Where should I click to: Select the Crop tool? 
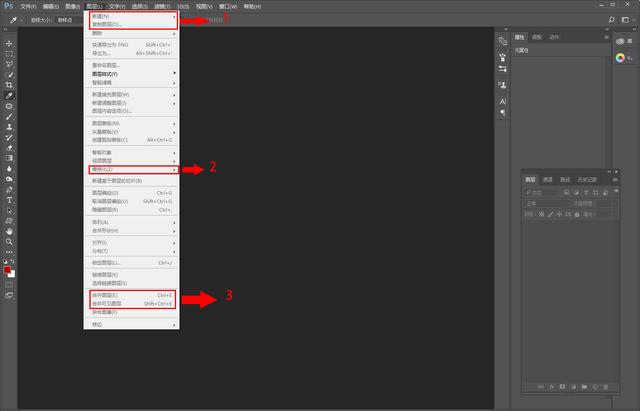9,85
